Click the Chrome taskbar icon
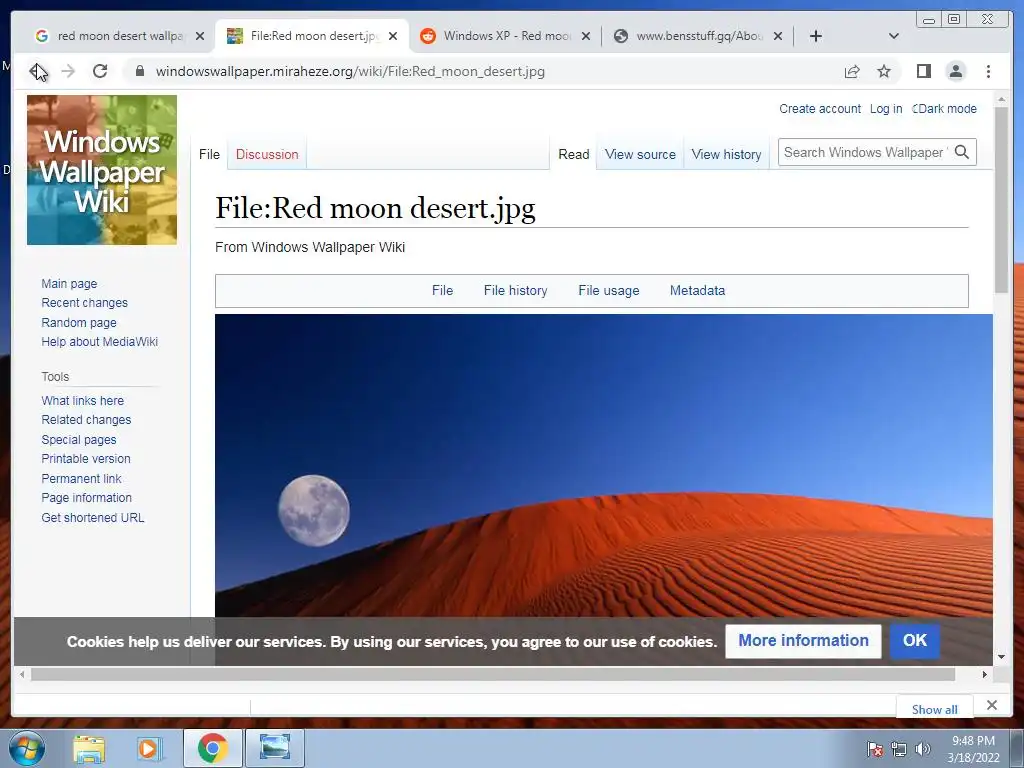This screenshot has width=1024, height=768. 212,748
